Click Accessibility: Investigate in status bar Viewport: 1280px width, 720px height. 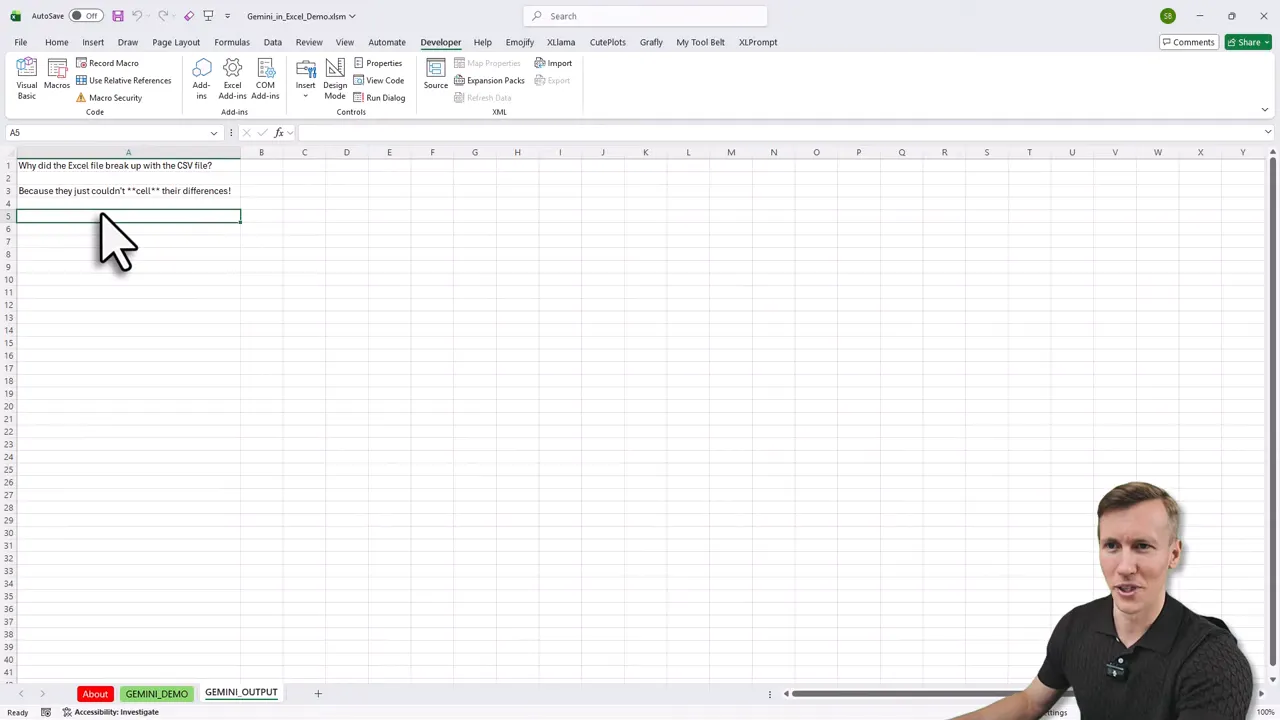[x=116, y=711]
